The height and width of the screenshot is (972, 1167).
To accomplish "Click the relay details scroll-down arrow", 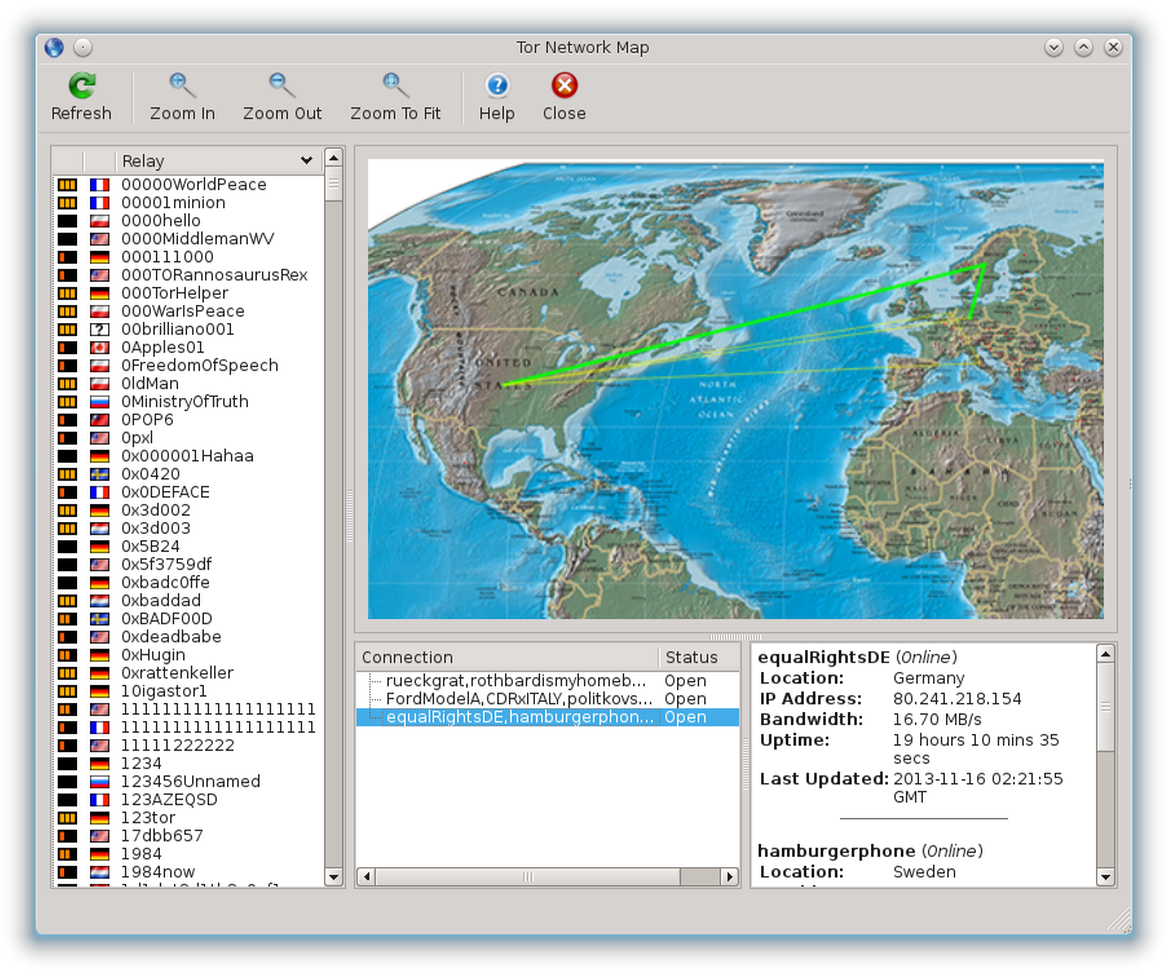I will point(1106,877).
